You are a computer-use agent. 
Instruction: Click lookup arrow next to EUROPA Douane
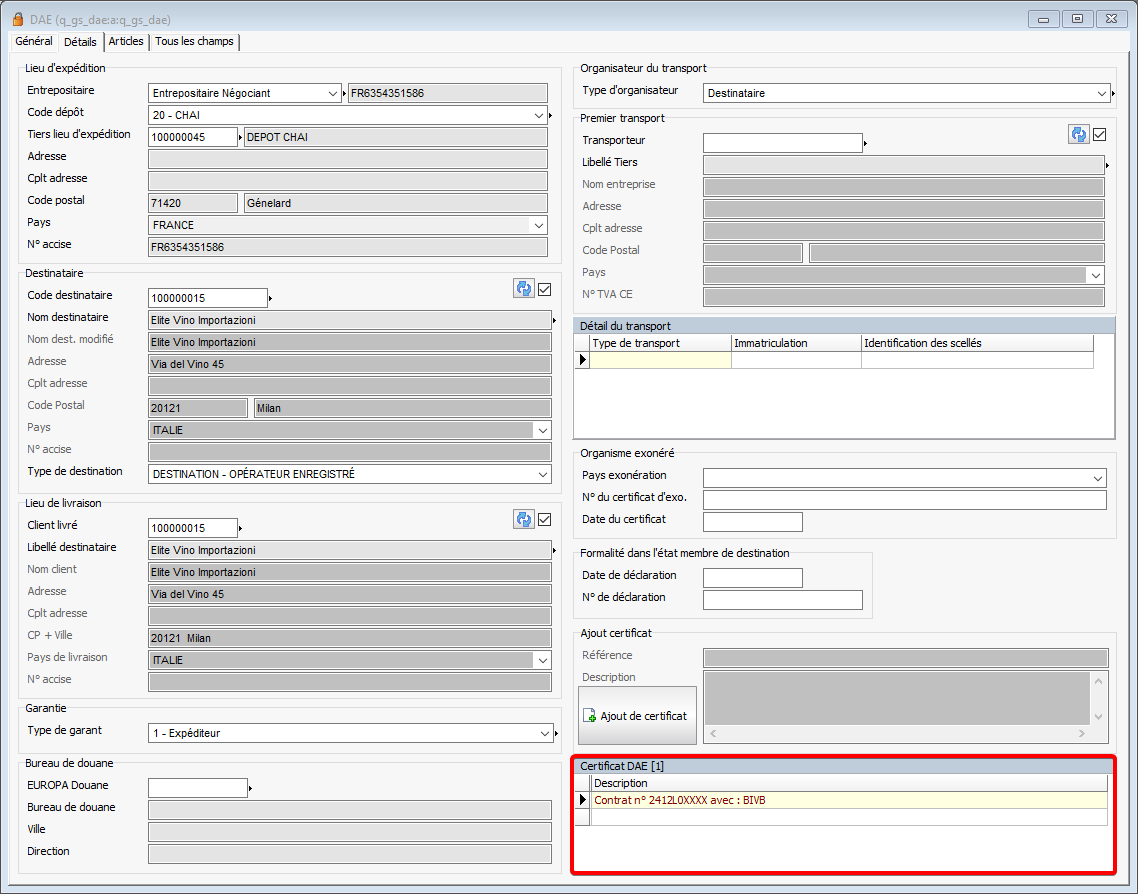click(251, 788)
